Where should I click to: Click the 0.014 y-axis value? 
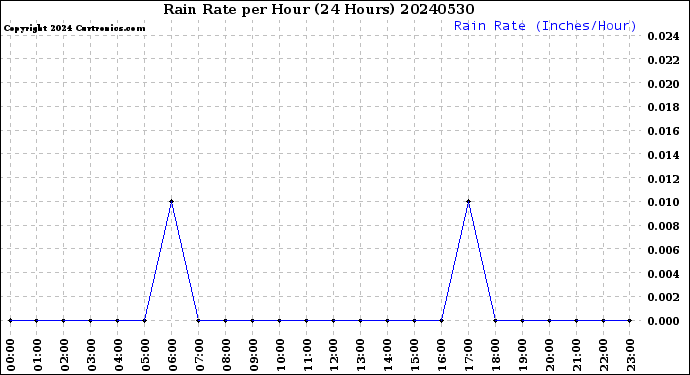click(x=663, y=155)
